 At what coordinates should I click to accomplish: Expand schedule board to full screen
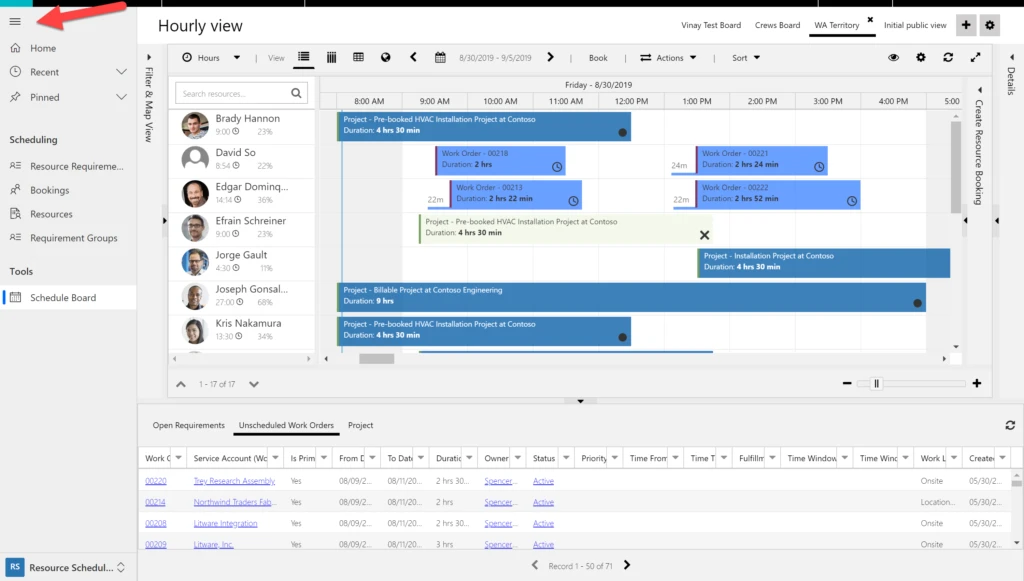(976, 58)
